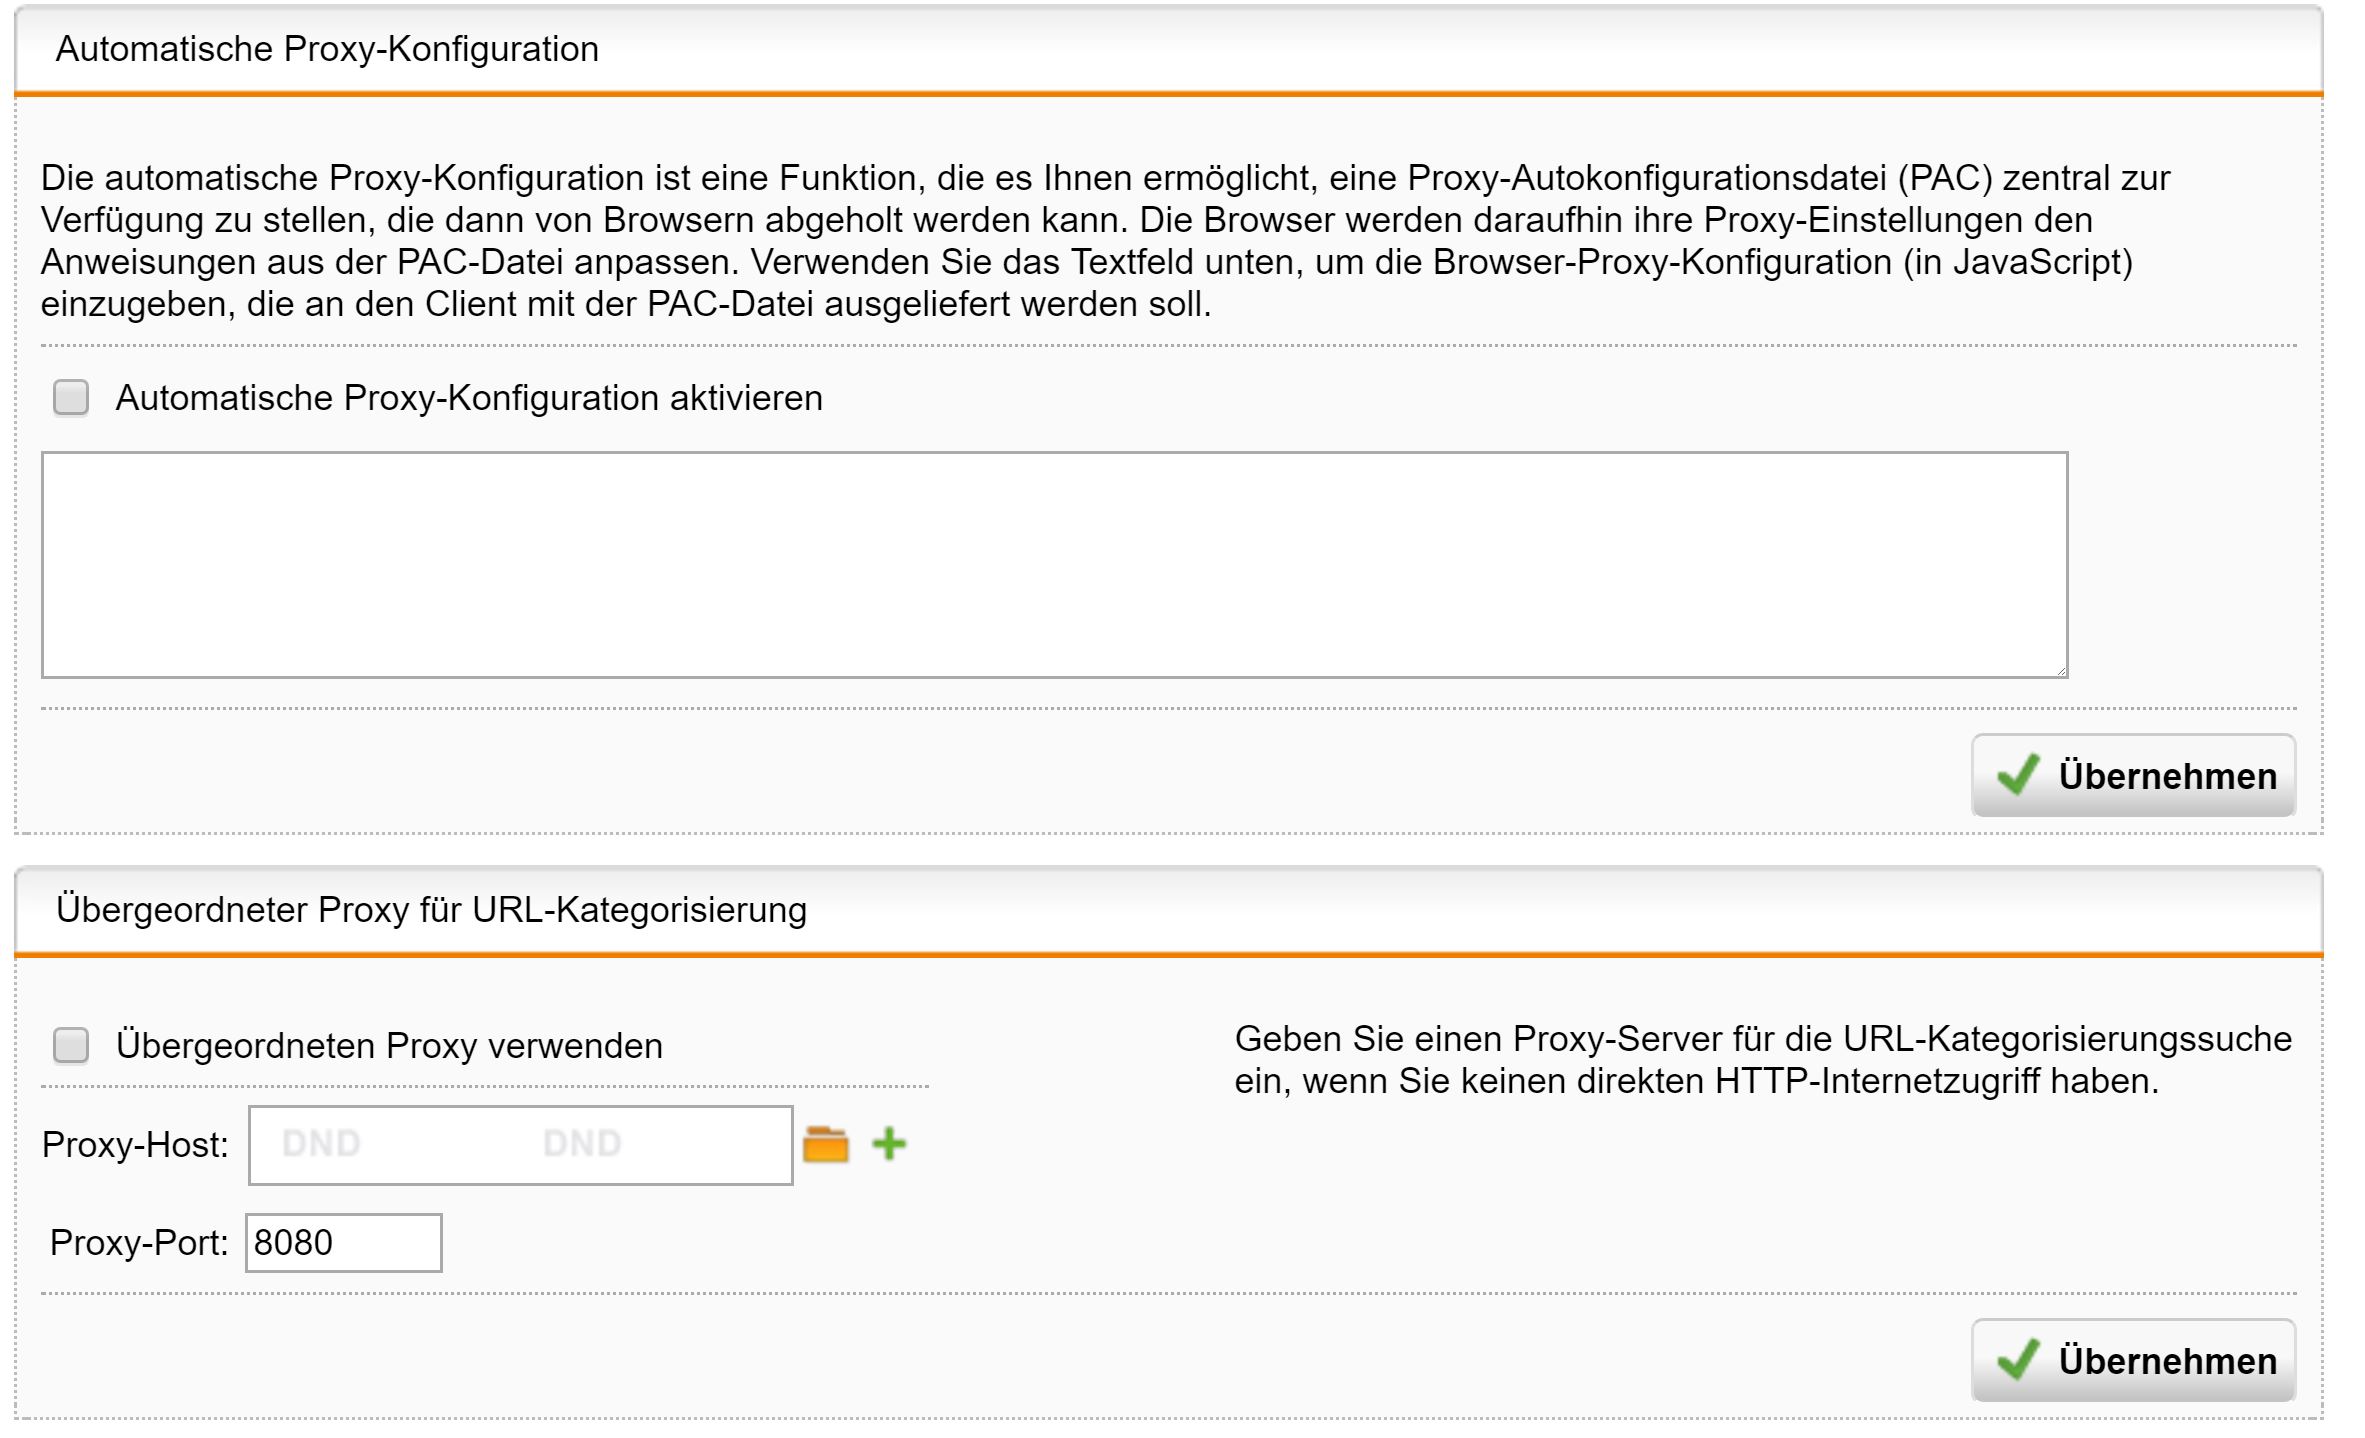2365x1438 pixels.
Task: Click the green checkmark in the PAC section's Übernehmen
Action: [x=2018, y=775]
